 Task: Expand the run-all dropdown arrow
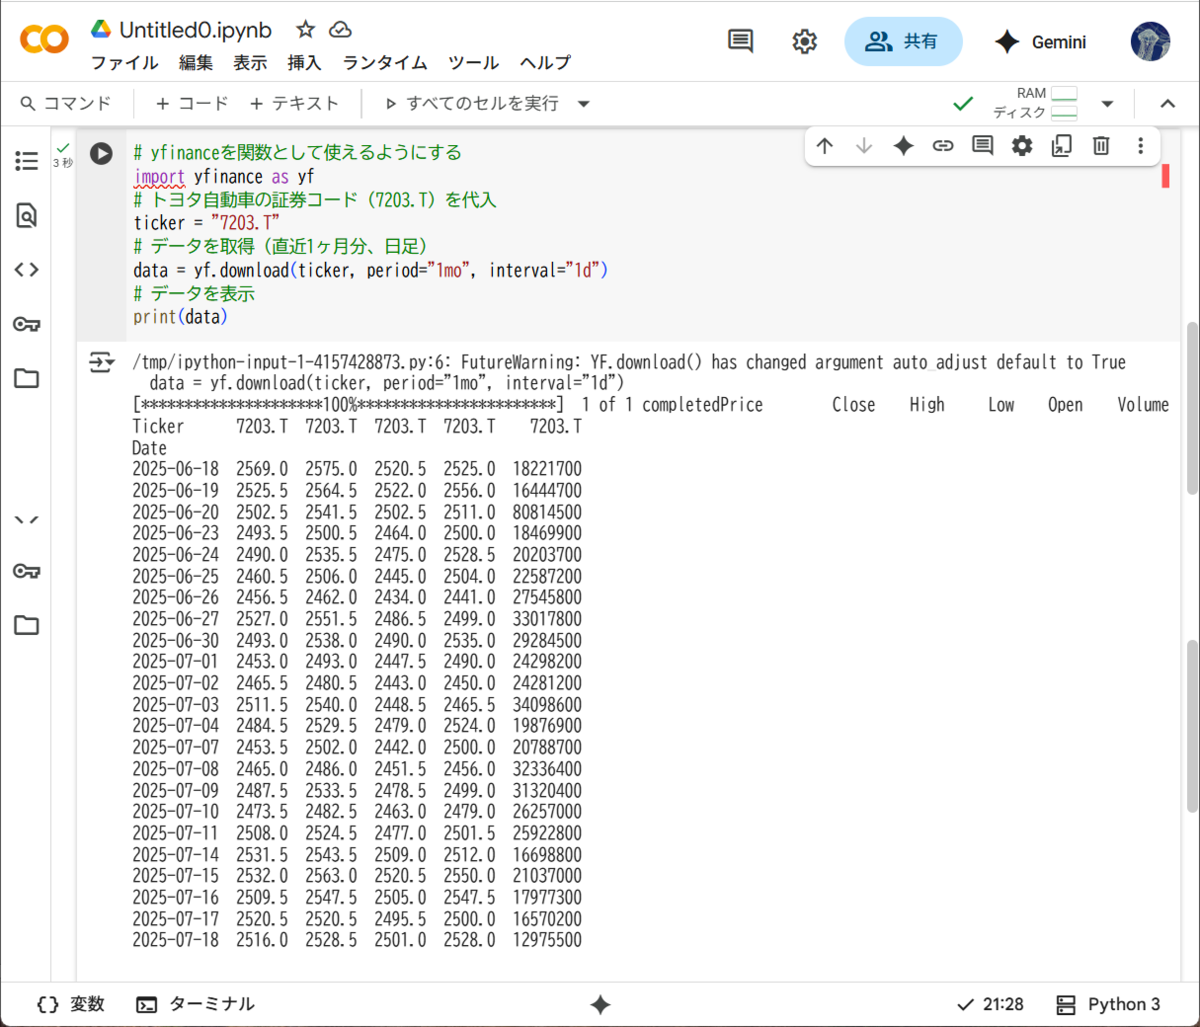click(x=584, y=104)
